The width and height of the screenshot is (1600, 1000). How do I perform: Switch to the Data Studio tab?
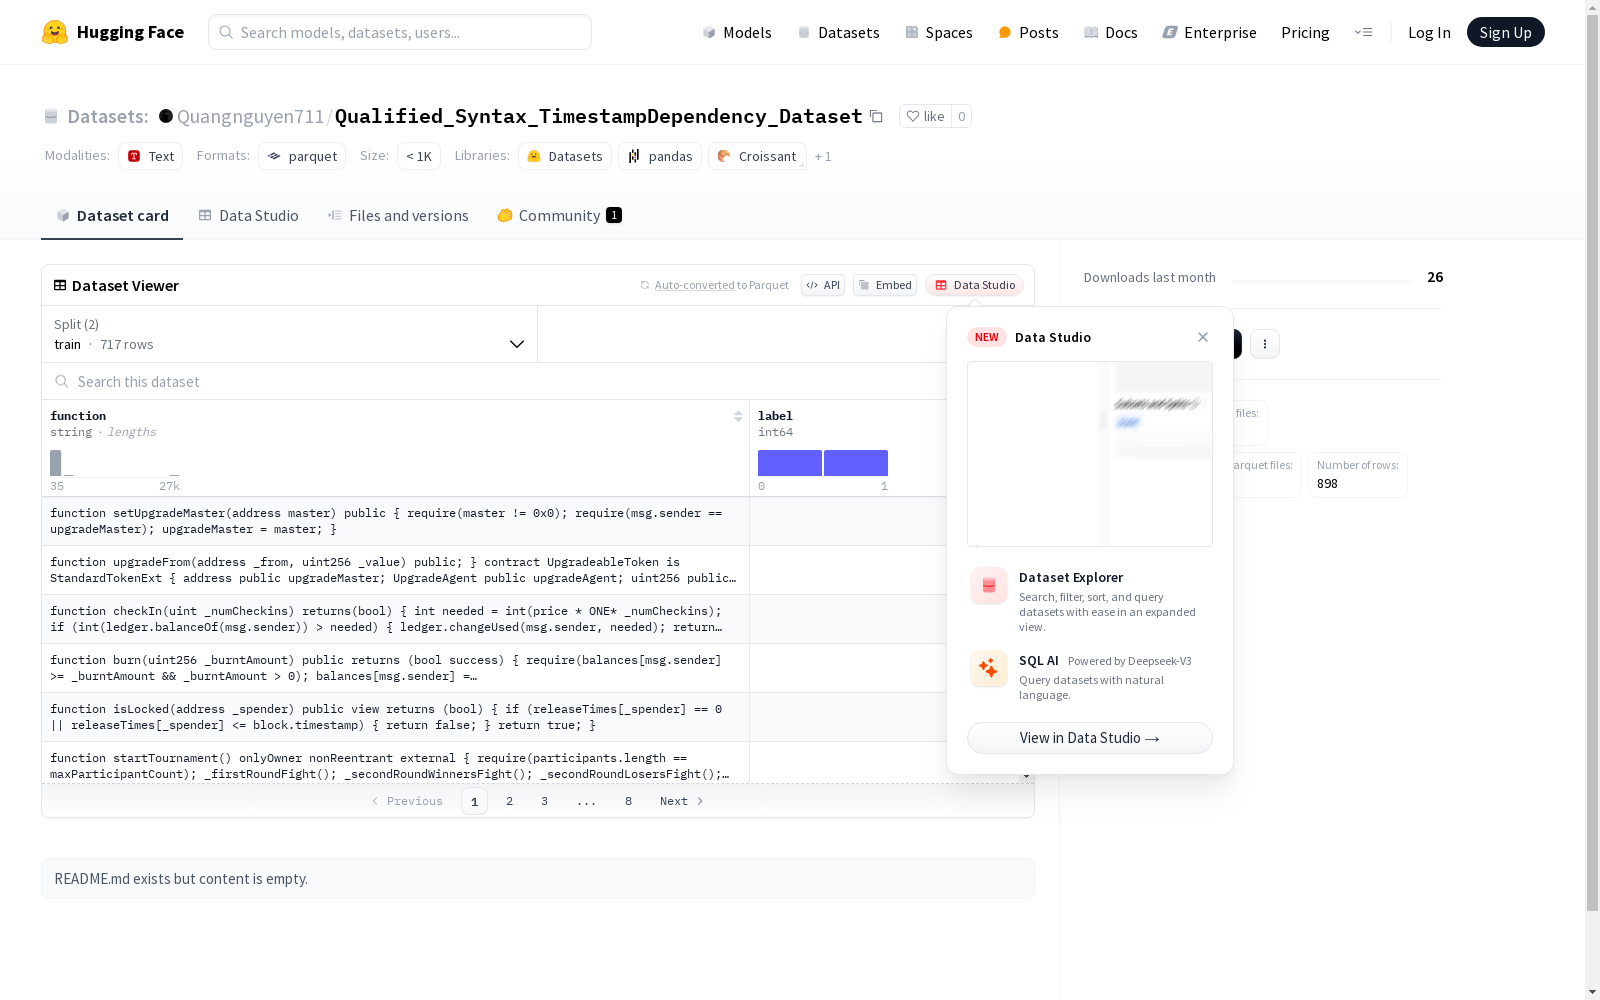coord(249,216)
